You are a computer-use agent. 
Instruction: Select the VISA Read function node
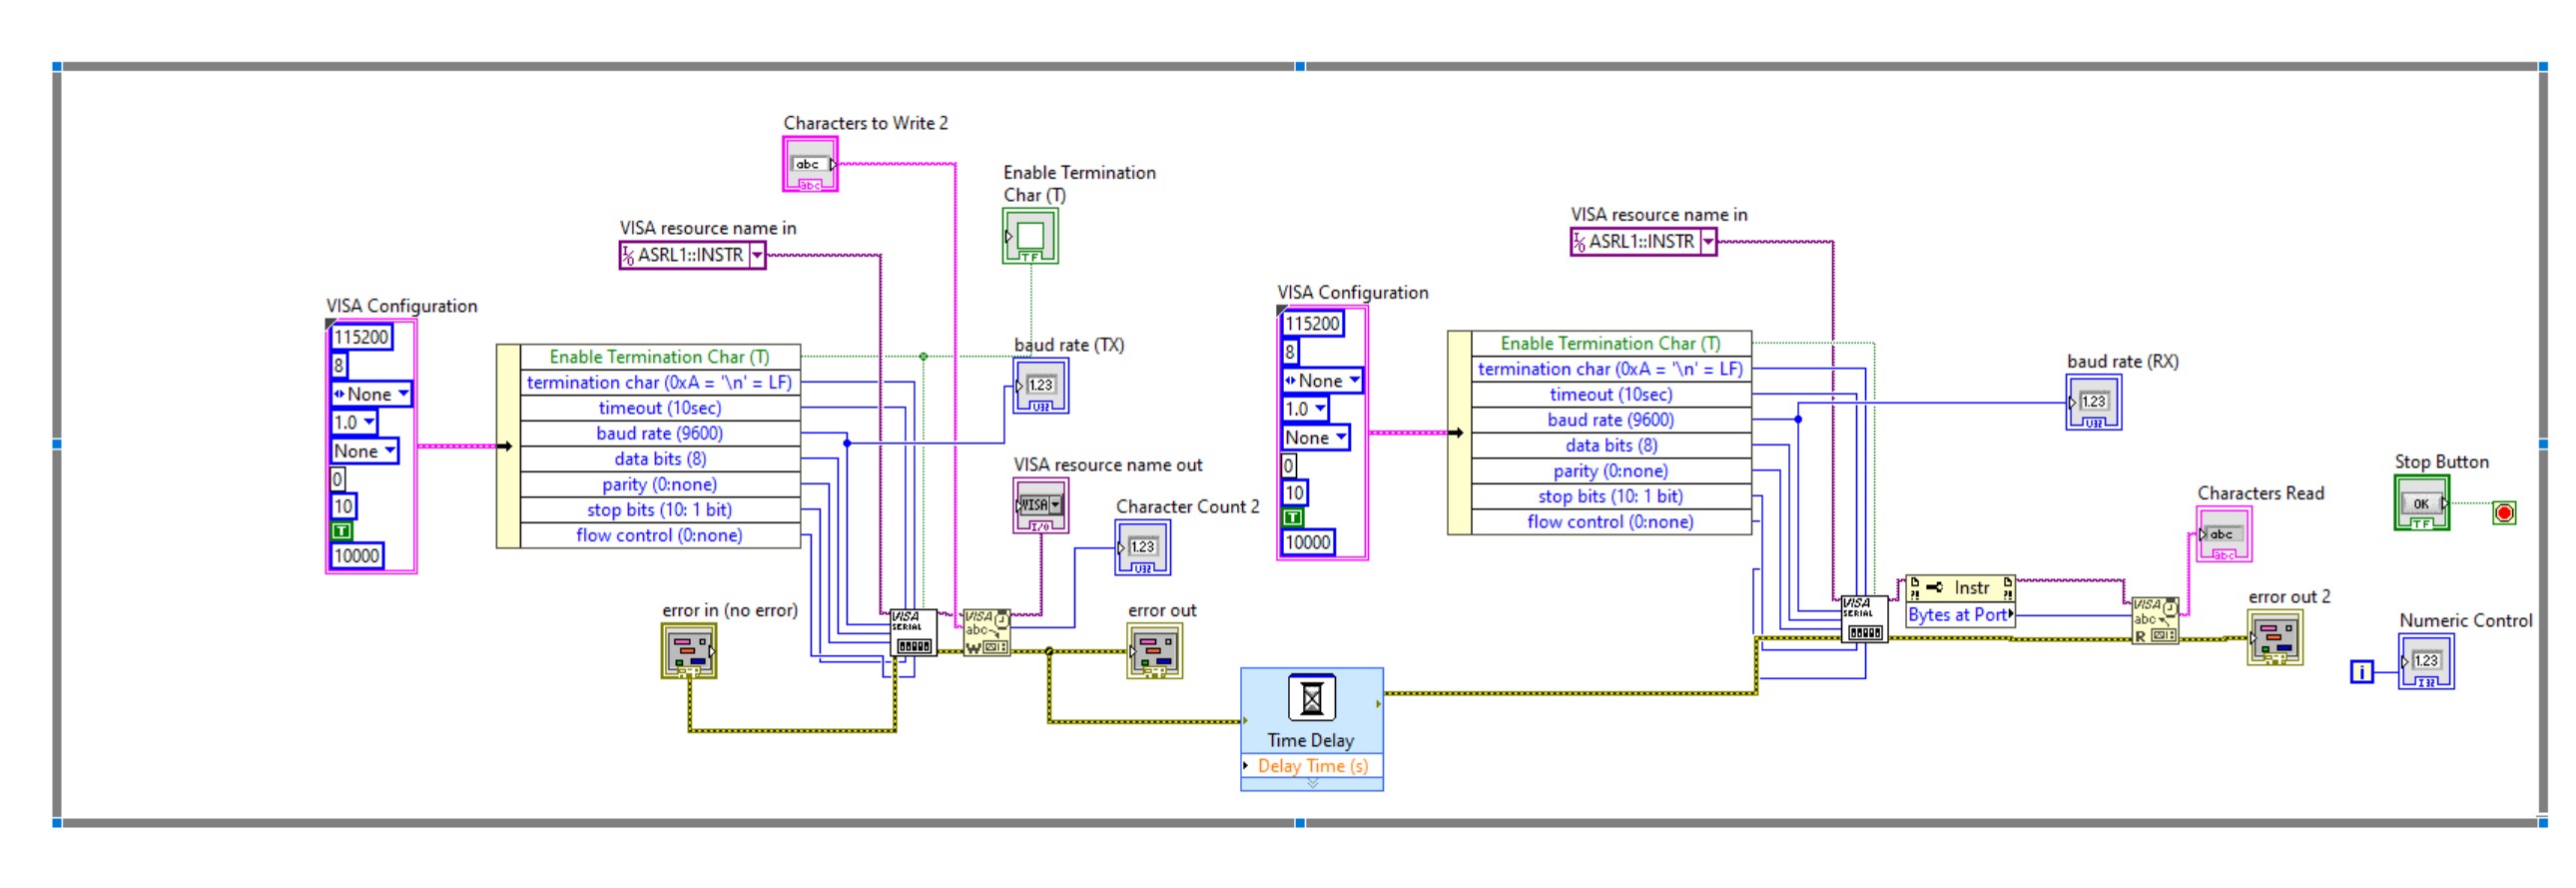click(2155, 621)
